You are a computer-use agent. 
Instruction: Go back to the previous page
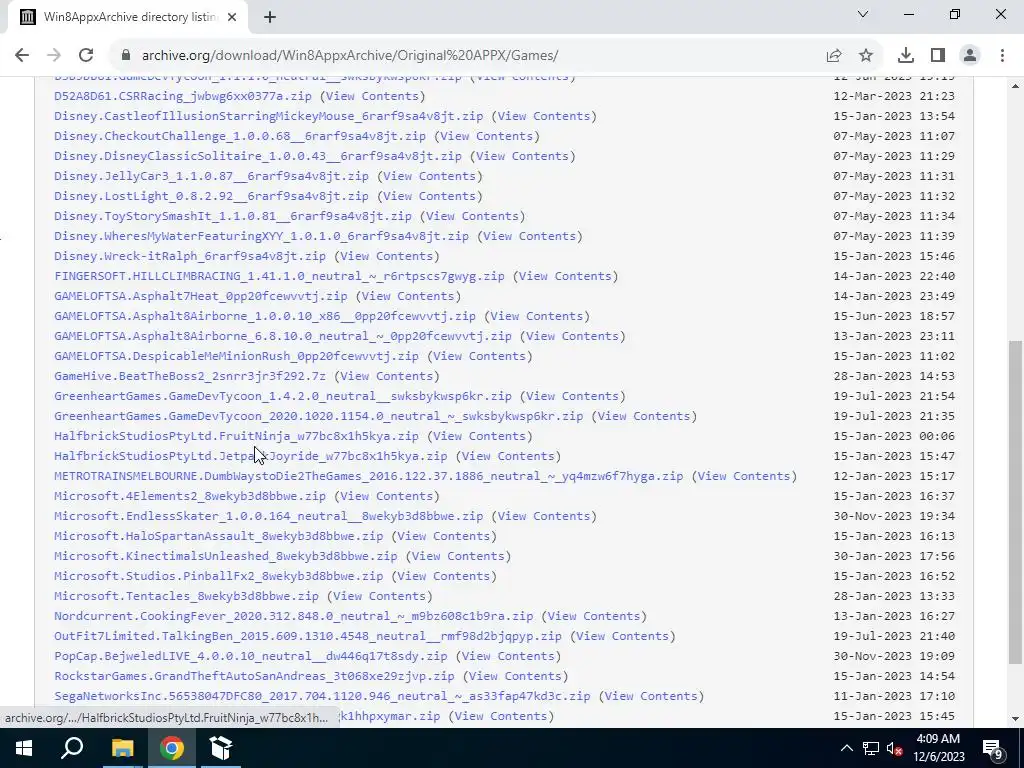tap(22, 56)
